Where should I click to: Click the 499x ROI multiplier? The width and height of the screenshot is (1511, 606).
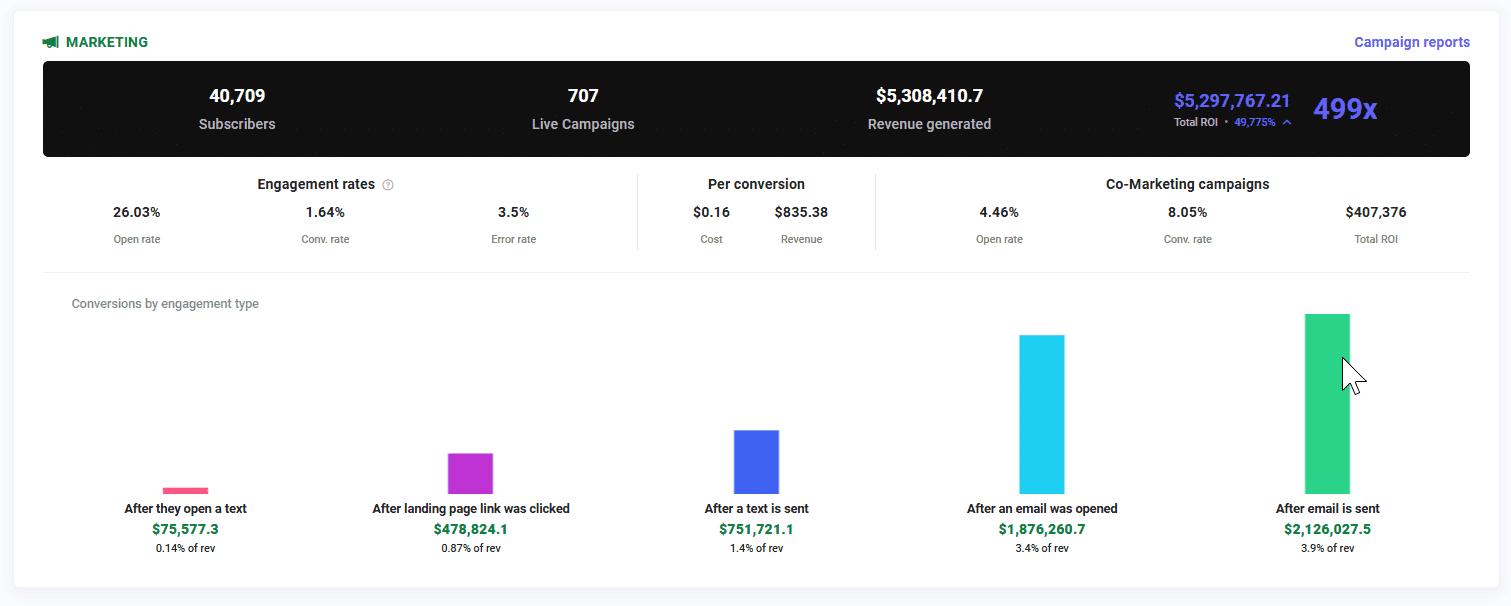1345,109
